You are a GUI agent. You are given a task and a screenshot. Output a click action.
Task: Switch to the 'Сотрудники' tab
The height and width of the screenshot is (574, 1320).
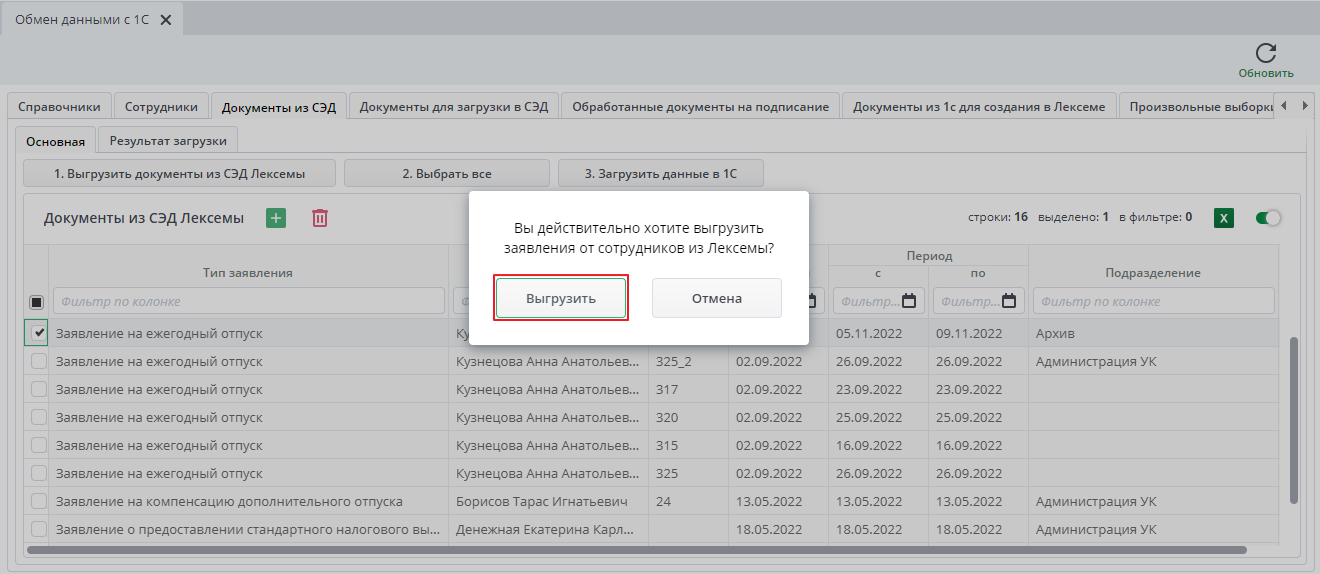point(162,107)
